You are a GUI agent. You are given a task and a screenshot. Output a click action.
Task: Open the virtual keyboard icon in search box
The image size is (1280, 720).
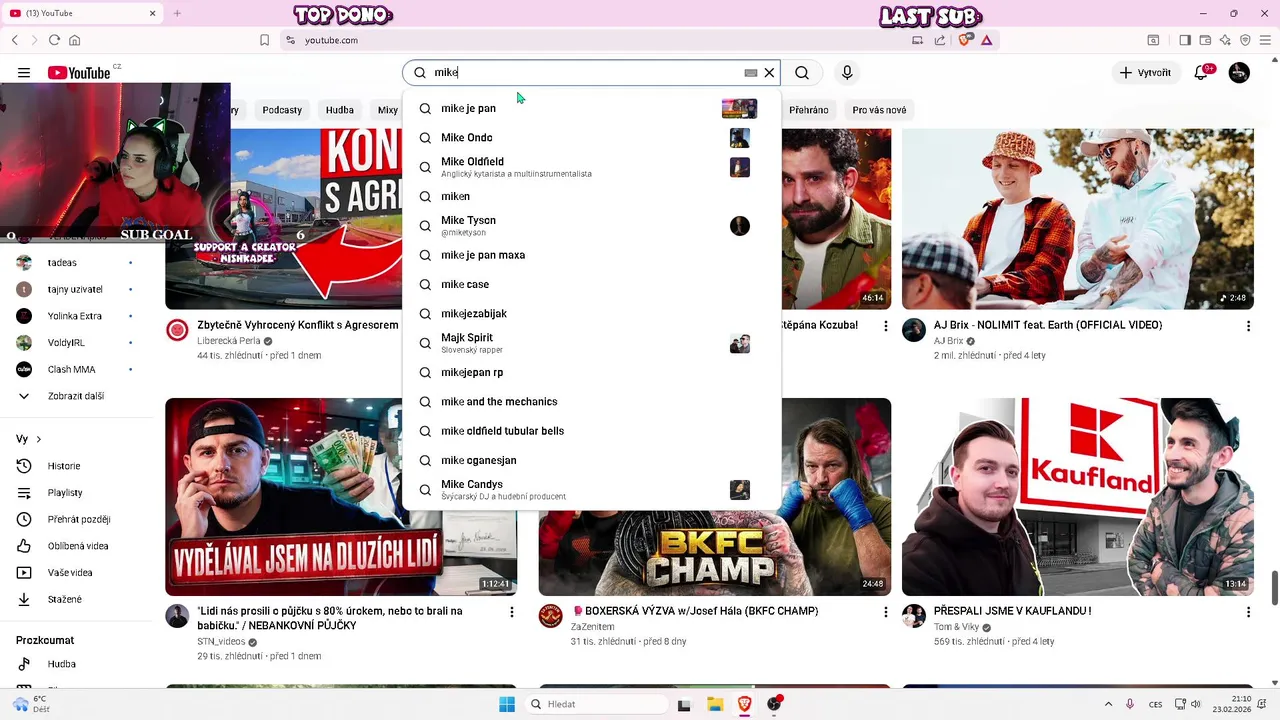pos(751,73)
